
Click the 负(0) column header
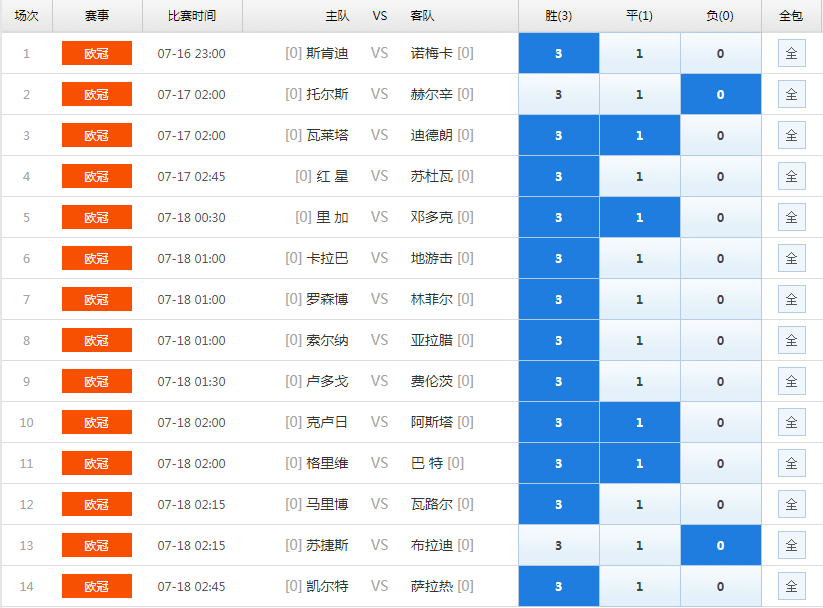[720, 16]
